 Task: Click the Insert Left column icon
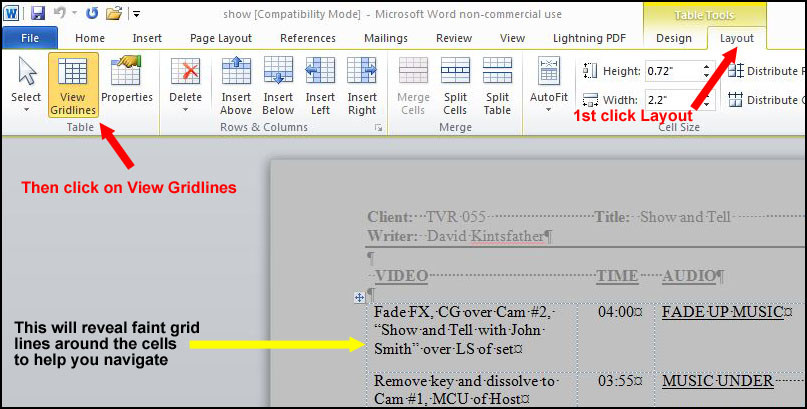320,85
